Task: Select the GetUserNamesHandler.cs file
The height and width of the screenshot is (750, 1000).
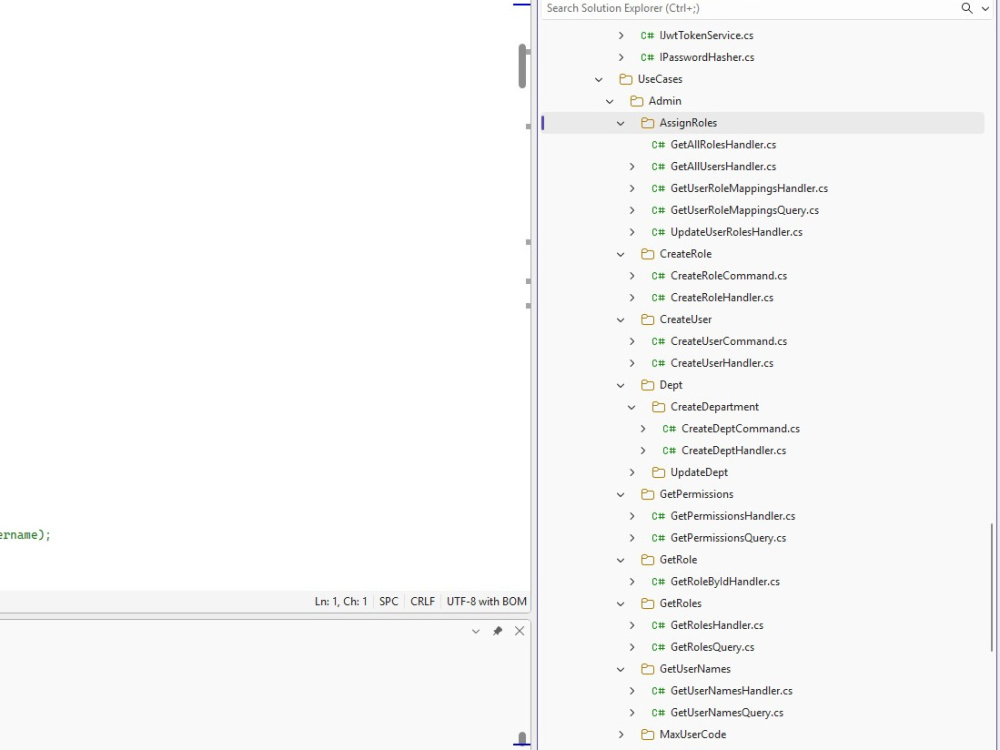Action: pos(732,691)
